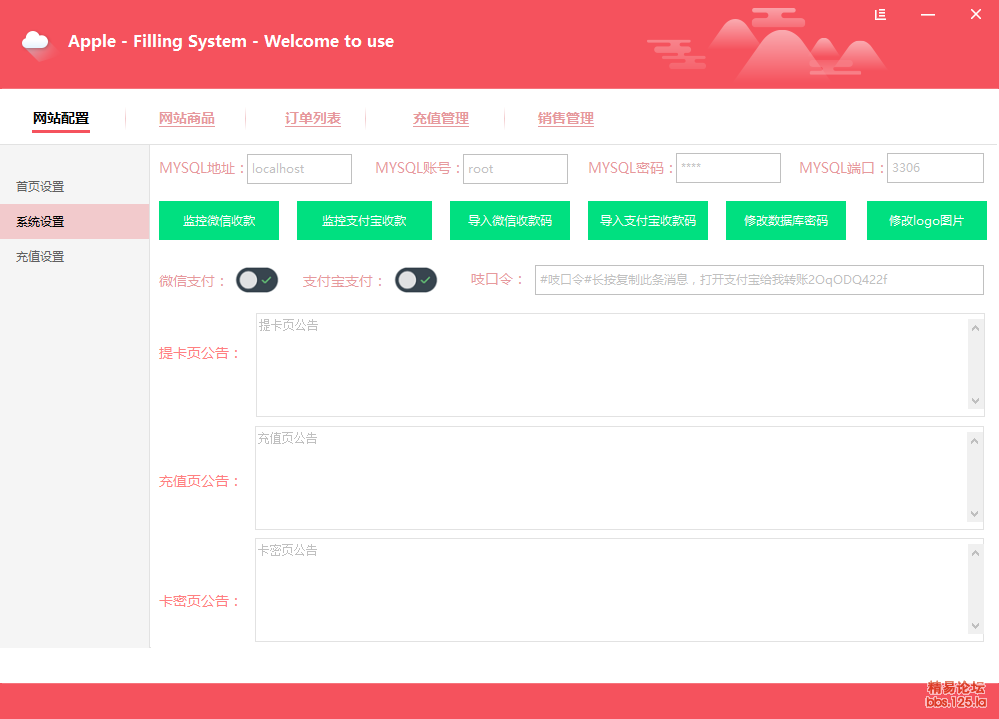Switch to the 网站商品 tab
The image size is (999, 719).
(x=187, y=118)
